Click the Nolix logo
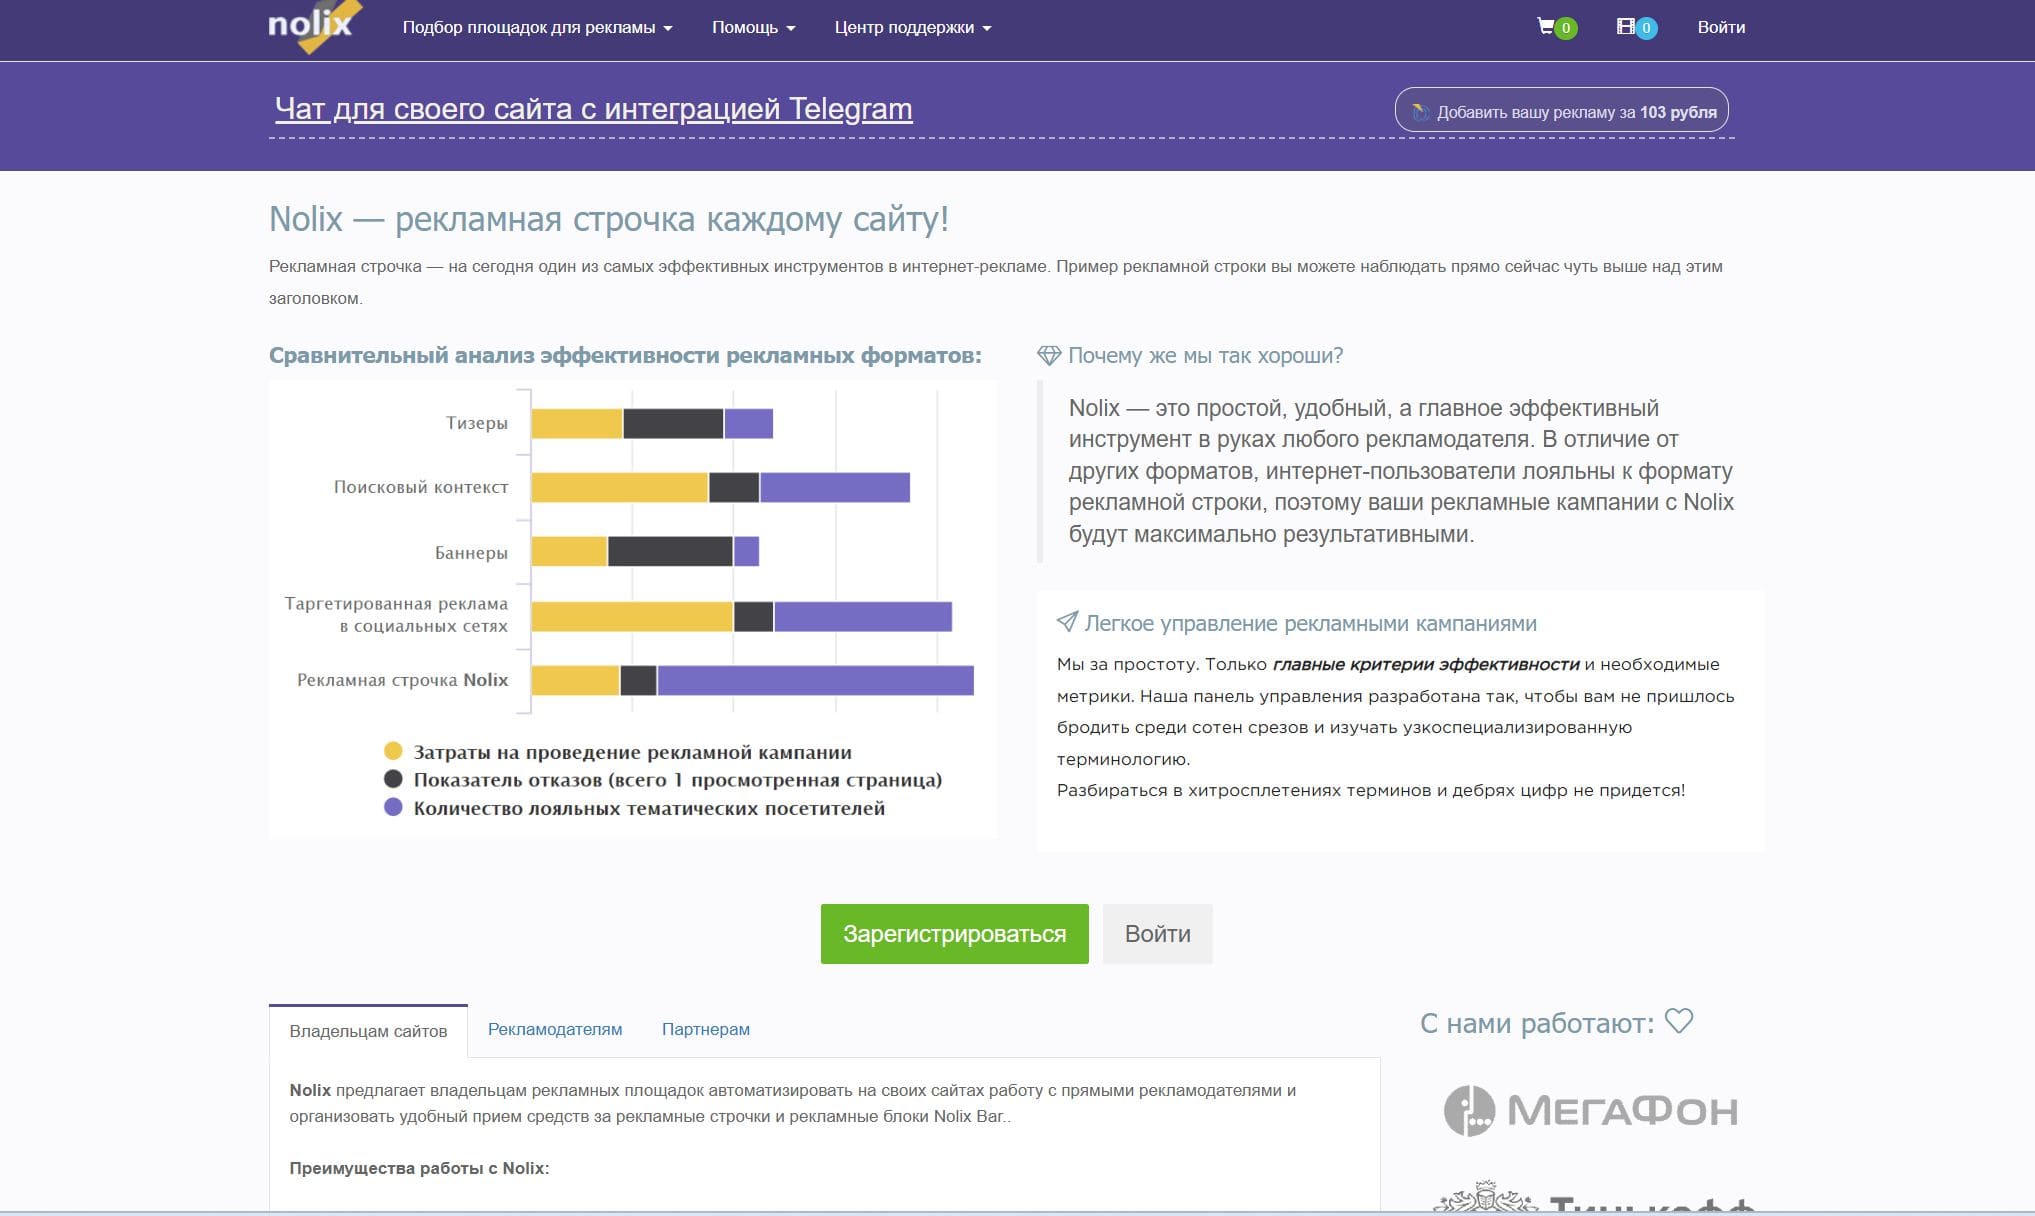 coord(312,26)
